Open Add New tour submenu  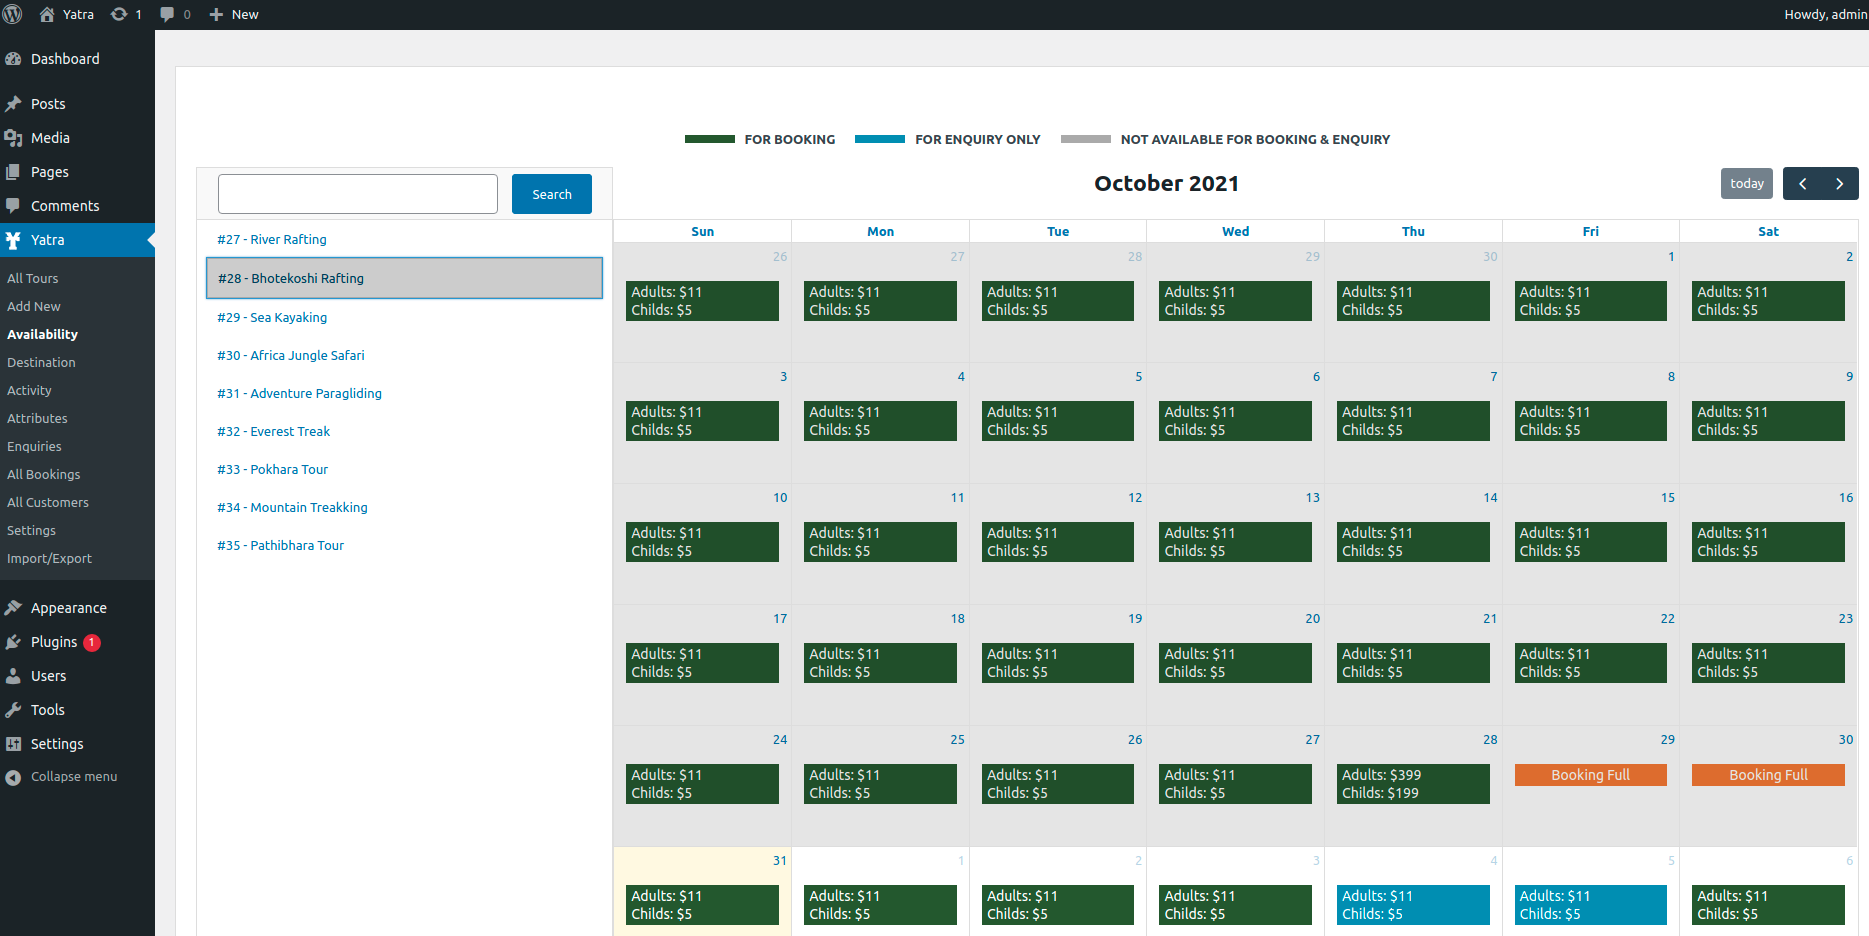pyautogui.click(x=34, y=307)
